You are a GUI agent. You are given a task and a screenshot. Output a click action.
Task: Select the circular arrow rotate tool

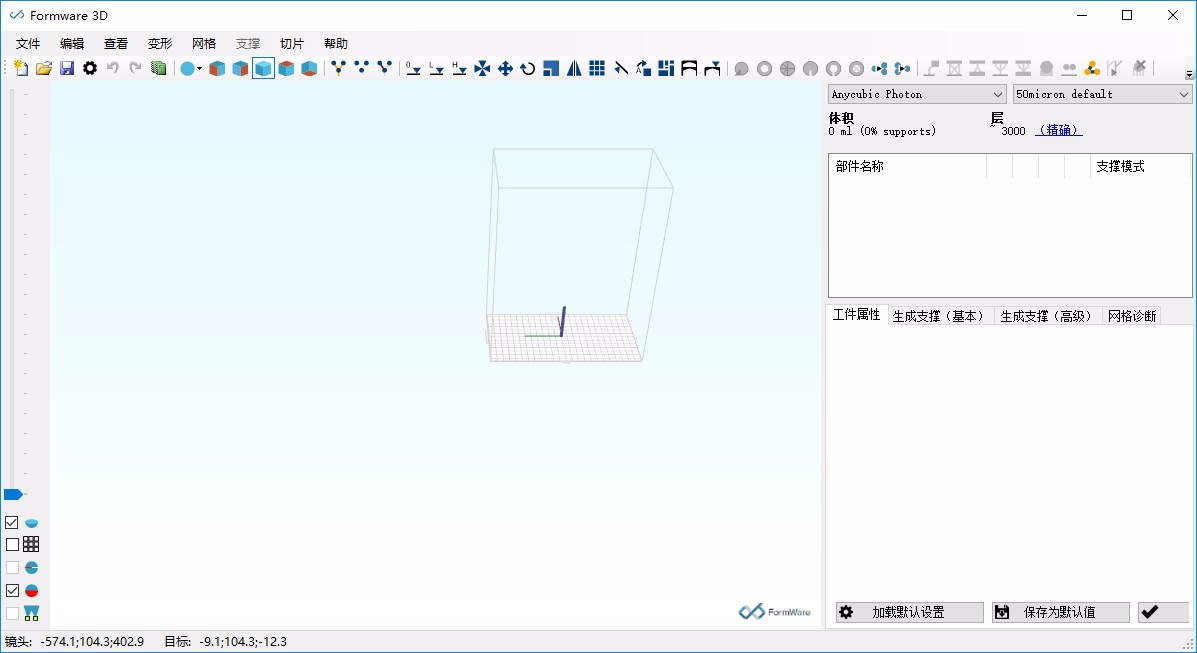[528, 69]
